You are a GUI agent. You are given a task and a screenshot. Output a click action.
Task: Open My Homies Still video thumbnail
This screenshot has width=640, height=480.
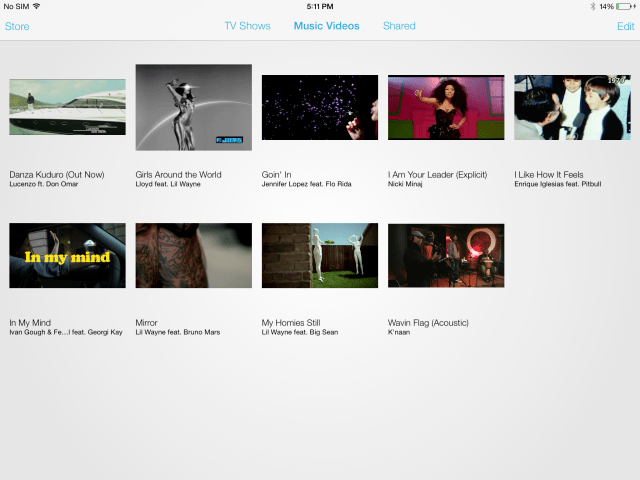(x=320, y=256)
